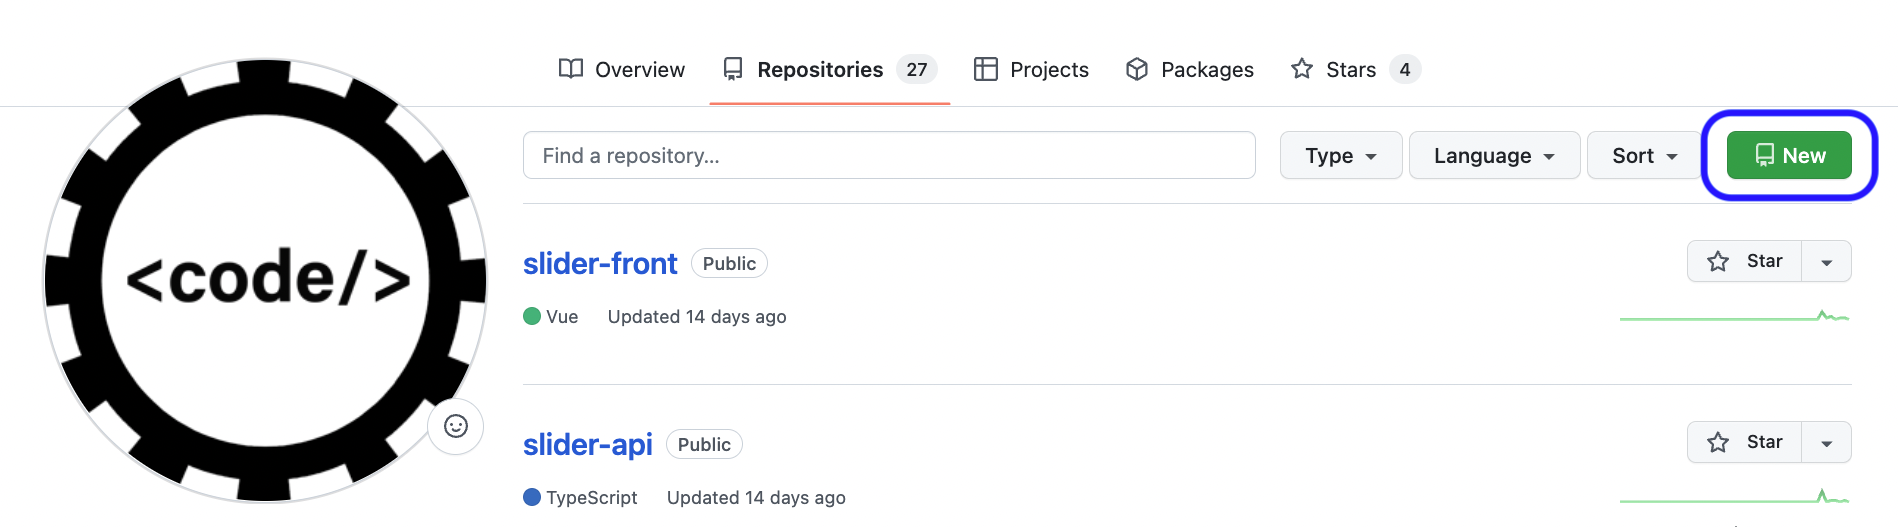Screen dimensions: 1898x527
Task: Create a repository with New button
Action: coord(1789,156)
